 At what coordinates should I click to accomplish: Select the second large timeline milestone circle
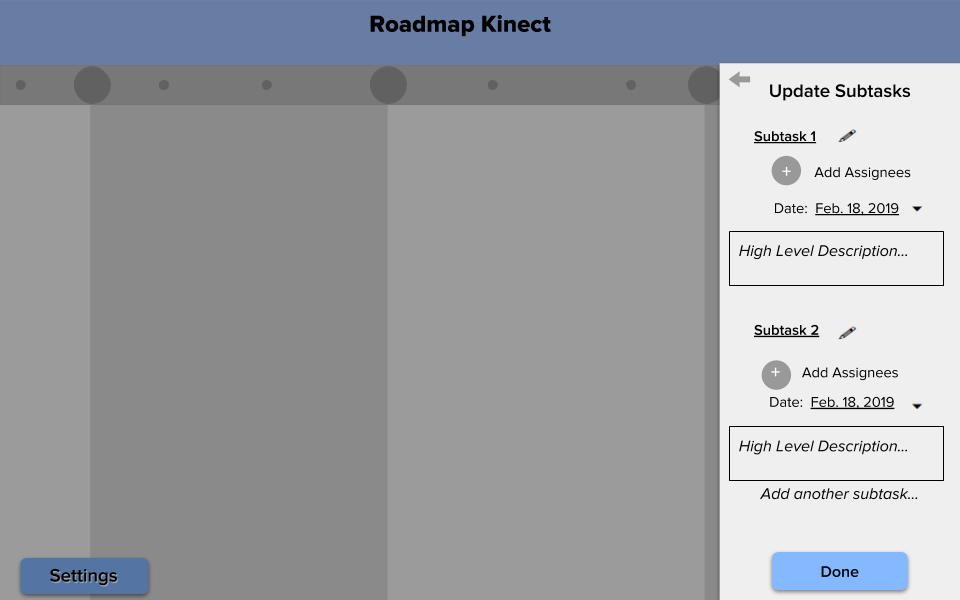click(388, 85)
